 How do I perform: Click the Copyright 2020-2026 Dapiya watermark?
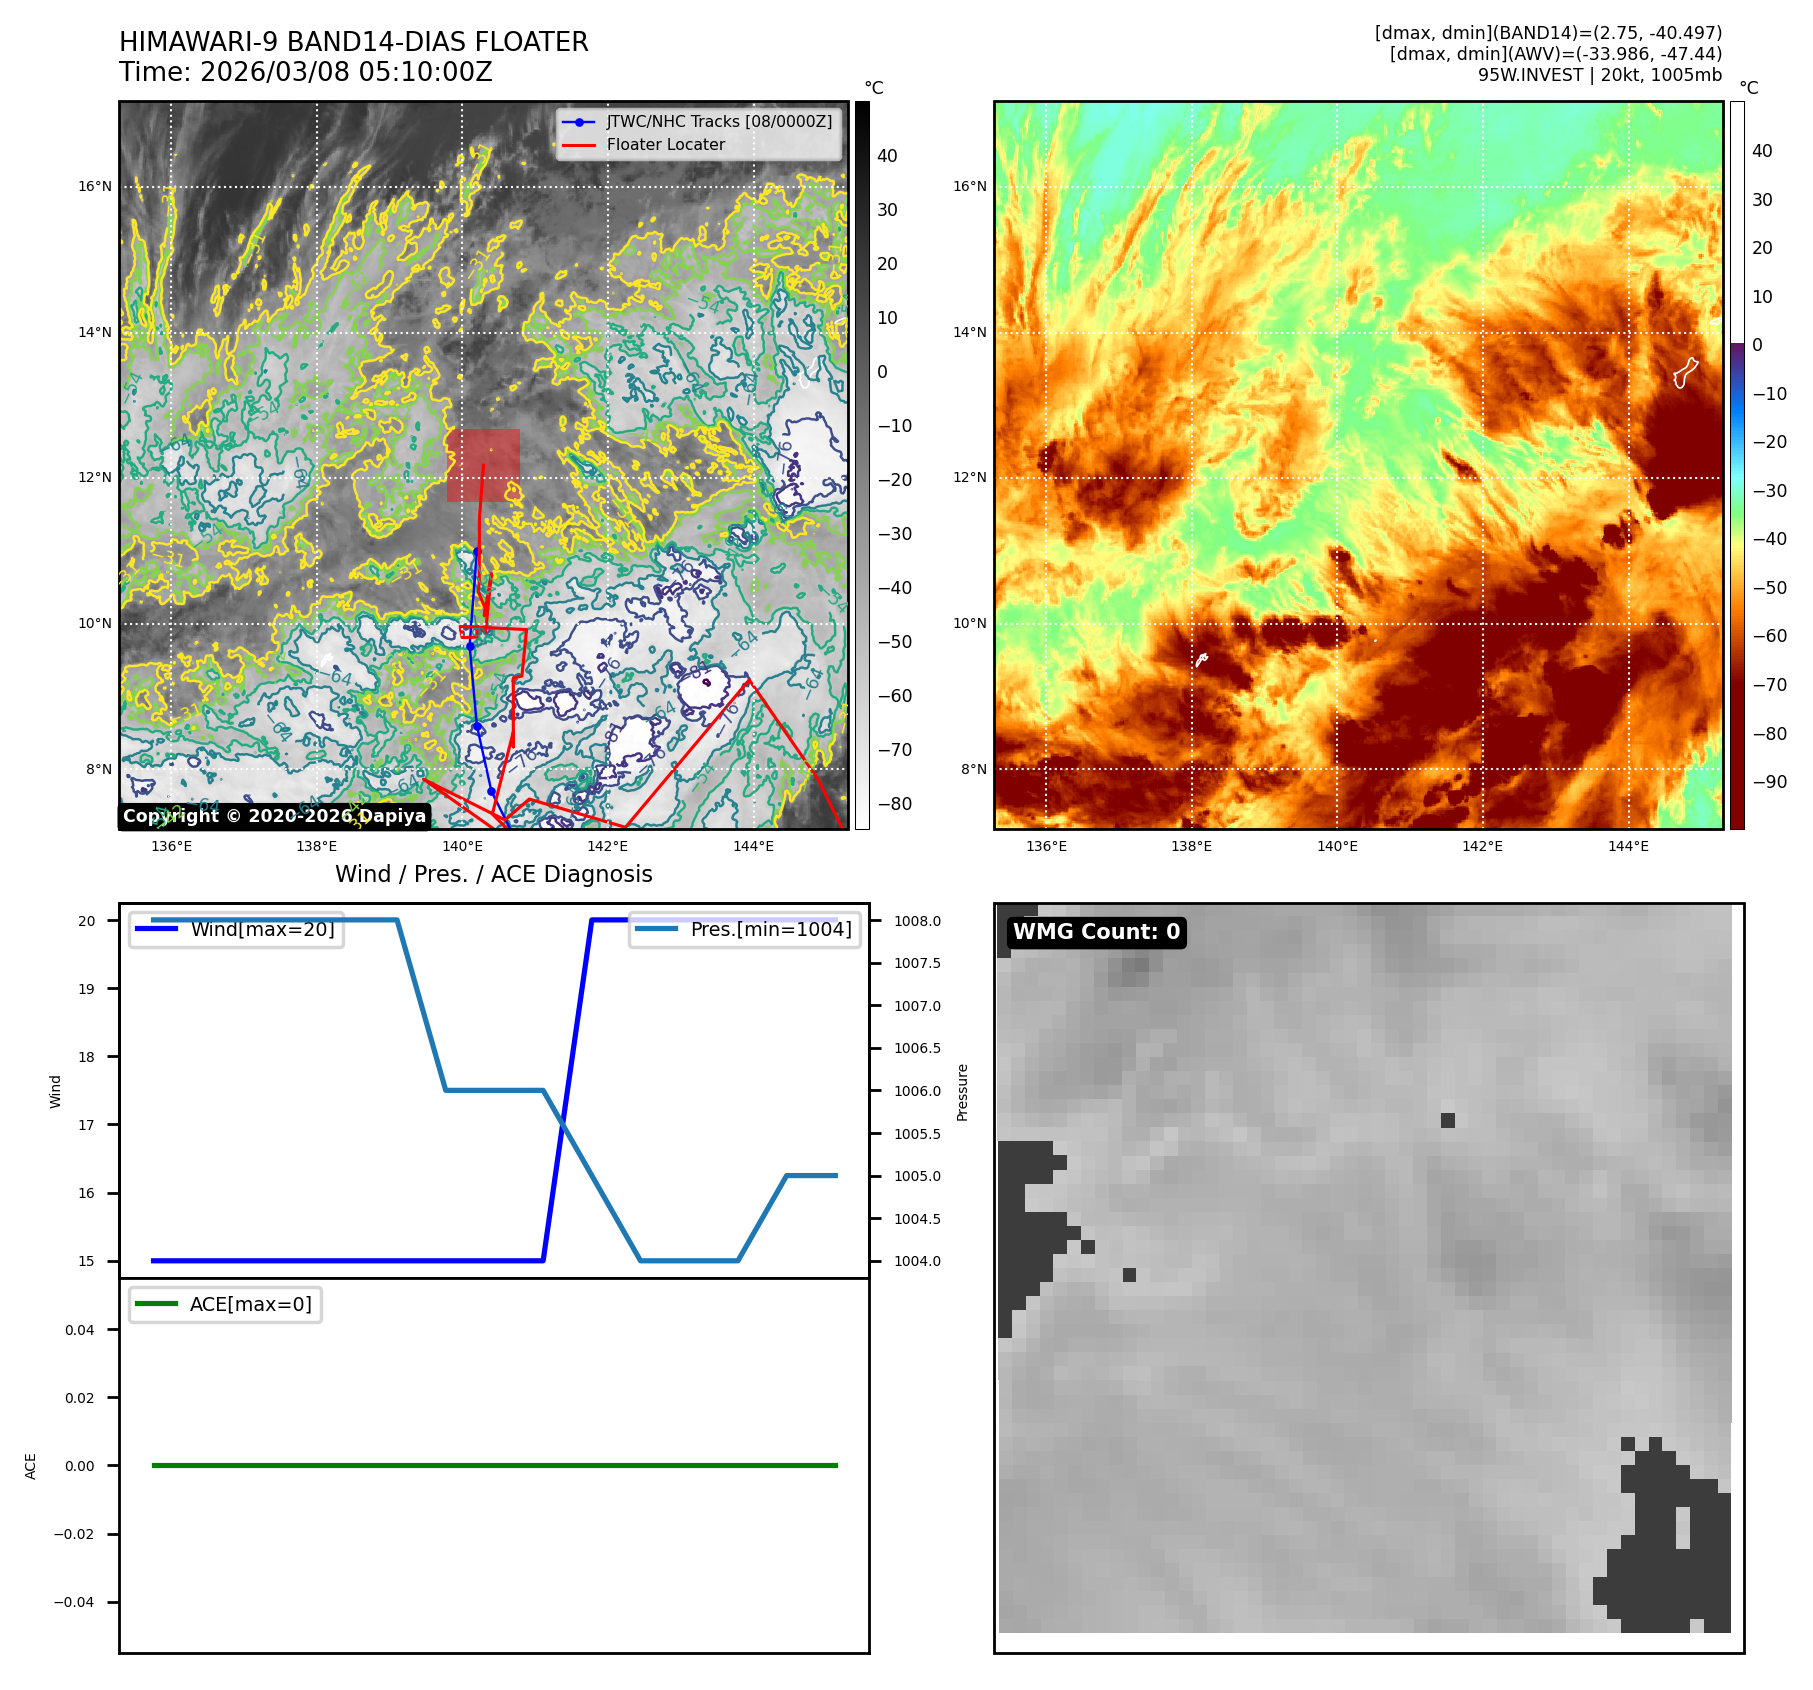coord(274,816)
